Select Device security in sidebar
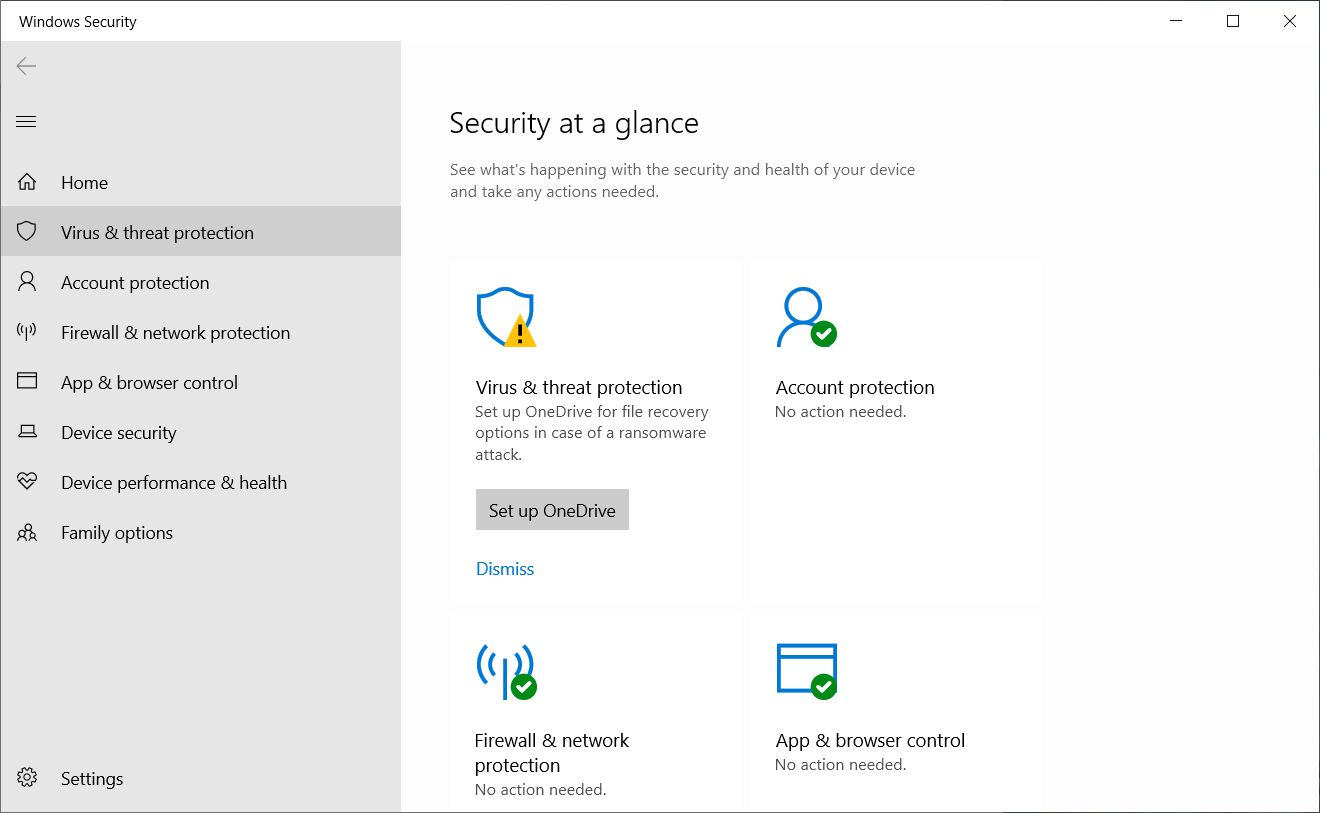Image resolution: width=1320 pixels, height=813 pixels. 200,432
